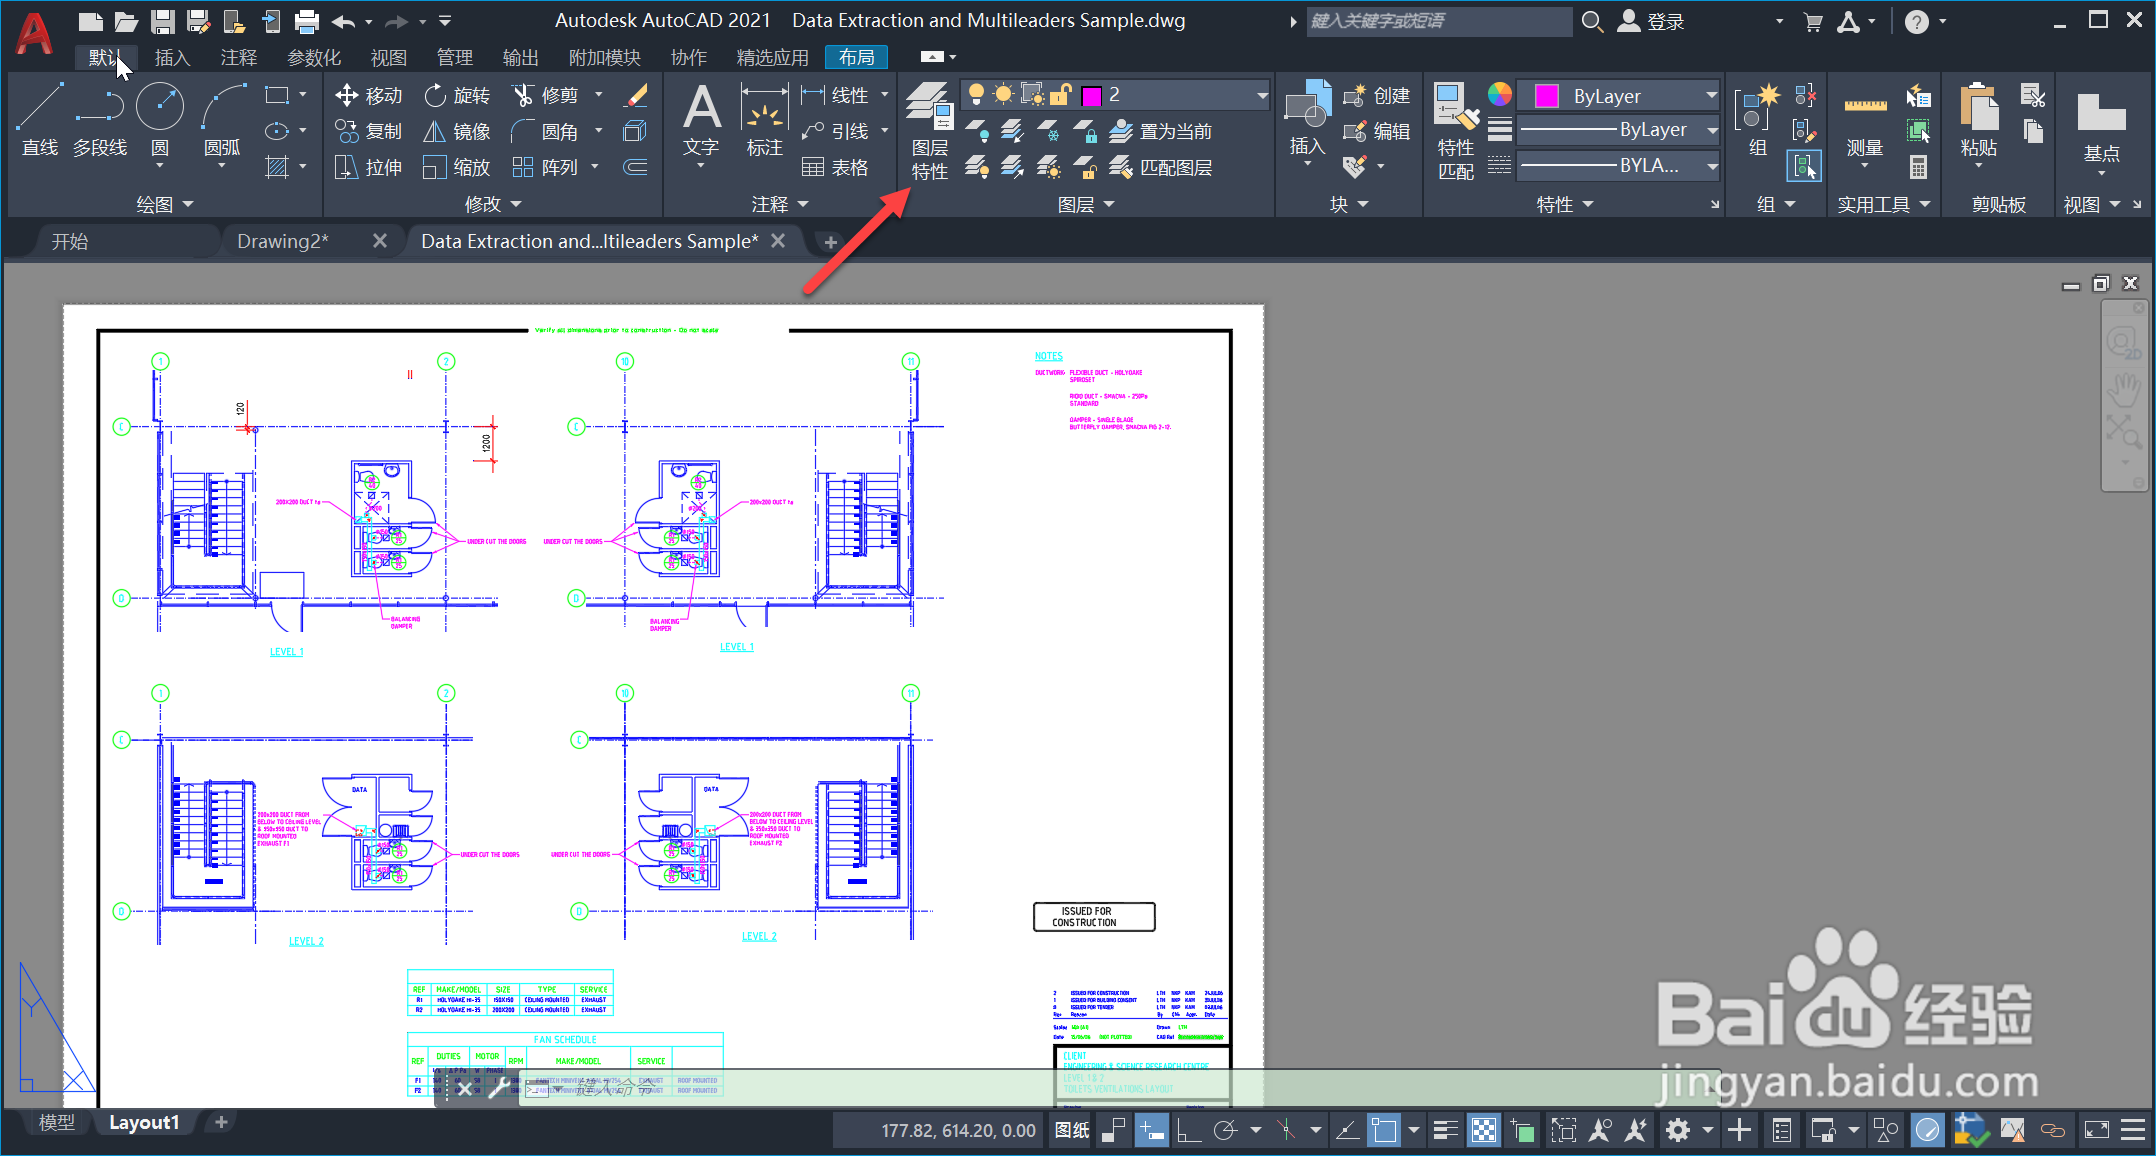Open the 文字 (Text) annotation tool

701,120
